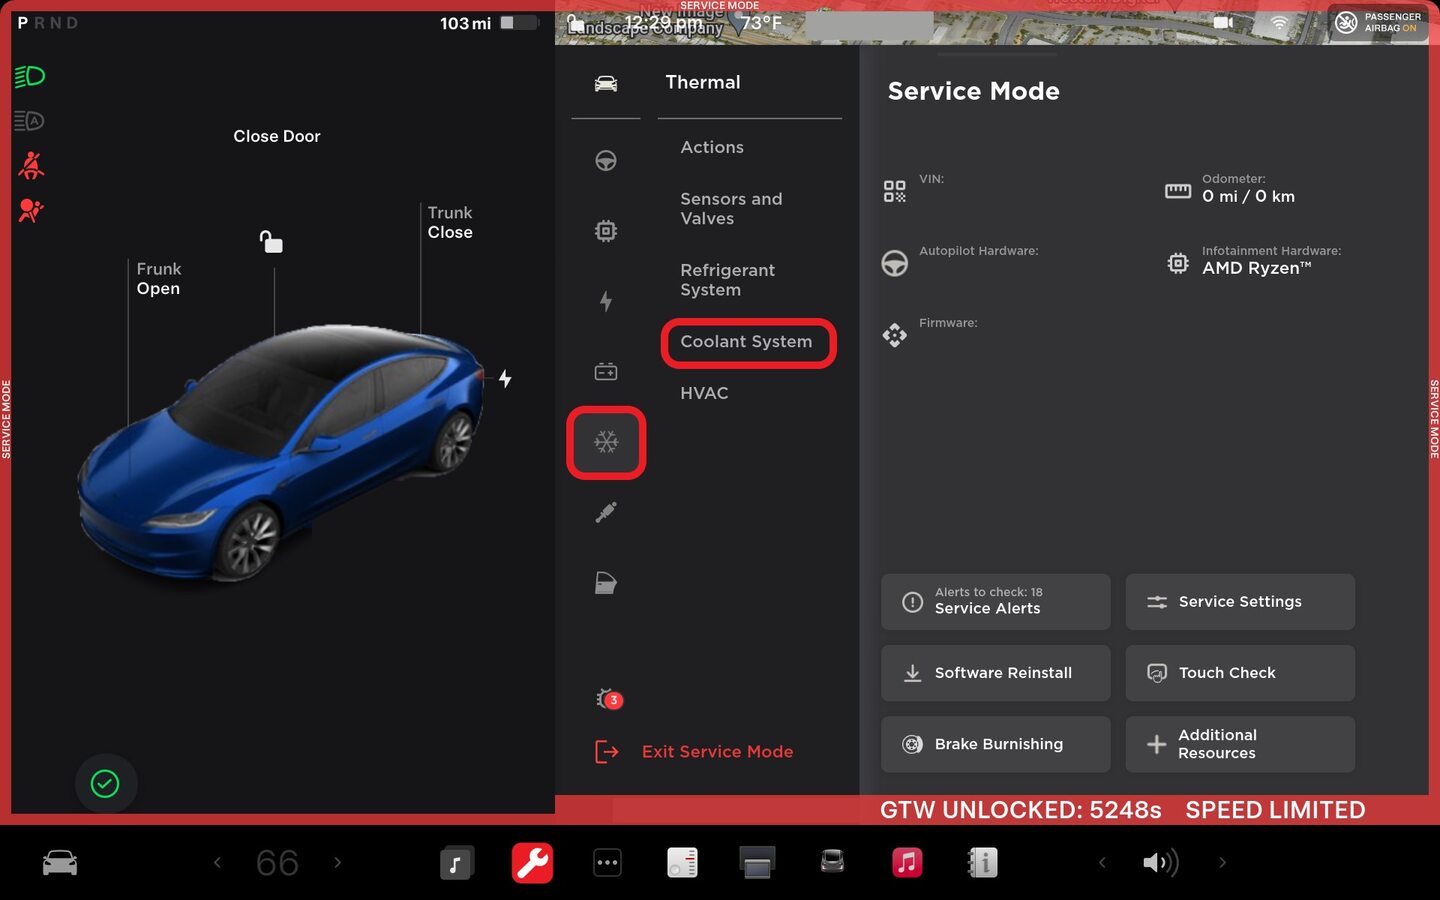Open the HVAC menu item

(x=704, y=393)
